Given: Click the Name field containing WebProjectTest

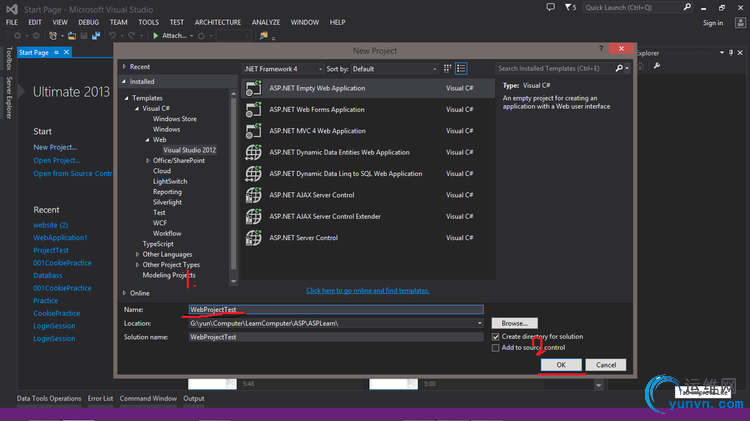Looking at the screenshot, I should [336, 310].
